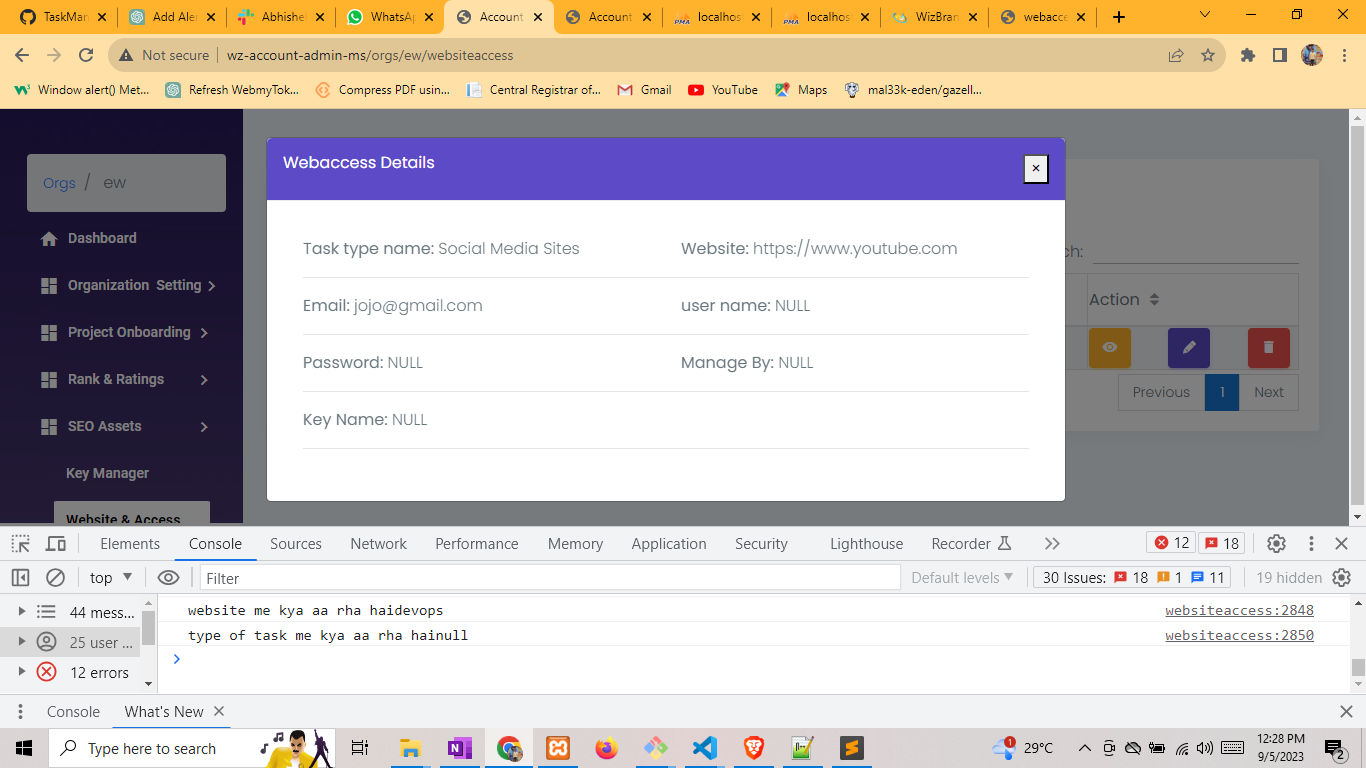Toggle the console sidebar icon

pos(20,578)
